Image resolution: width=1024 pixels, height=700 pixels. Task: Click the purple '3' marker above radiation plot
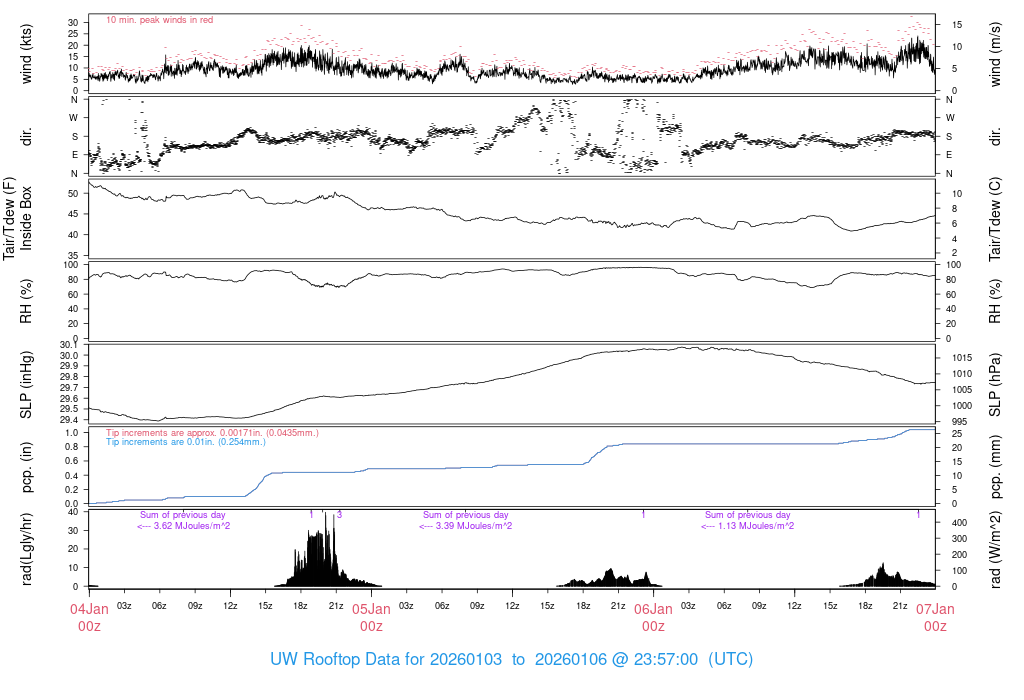click(340, 515)
